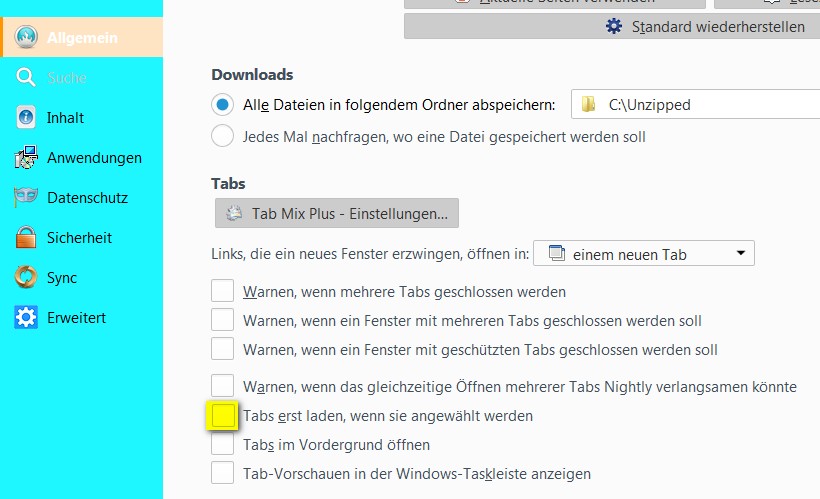The height and width of the screenshot is (499, 820).
Task: Click the Erweitert gear icon
Action: click(26, 318)
